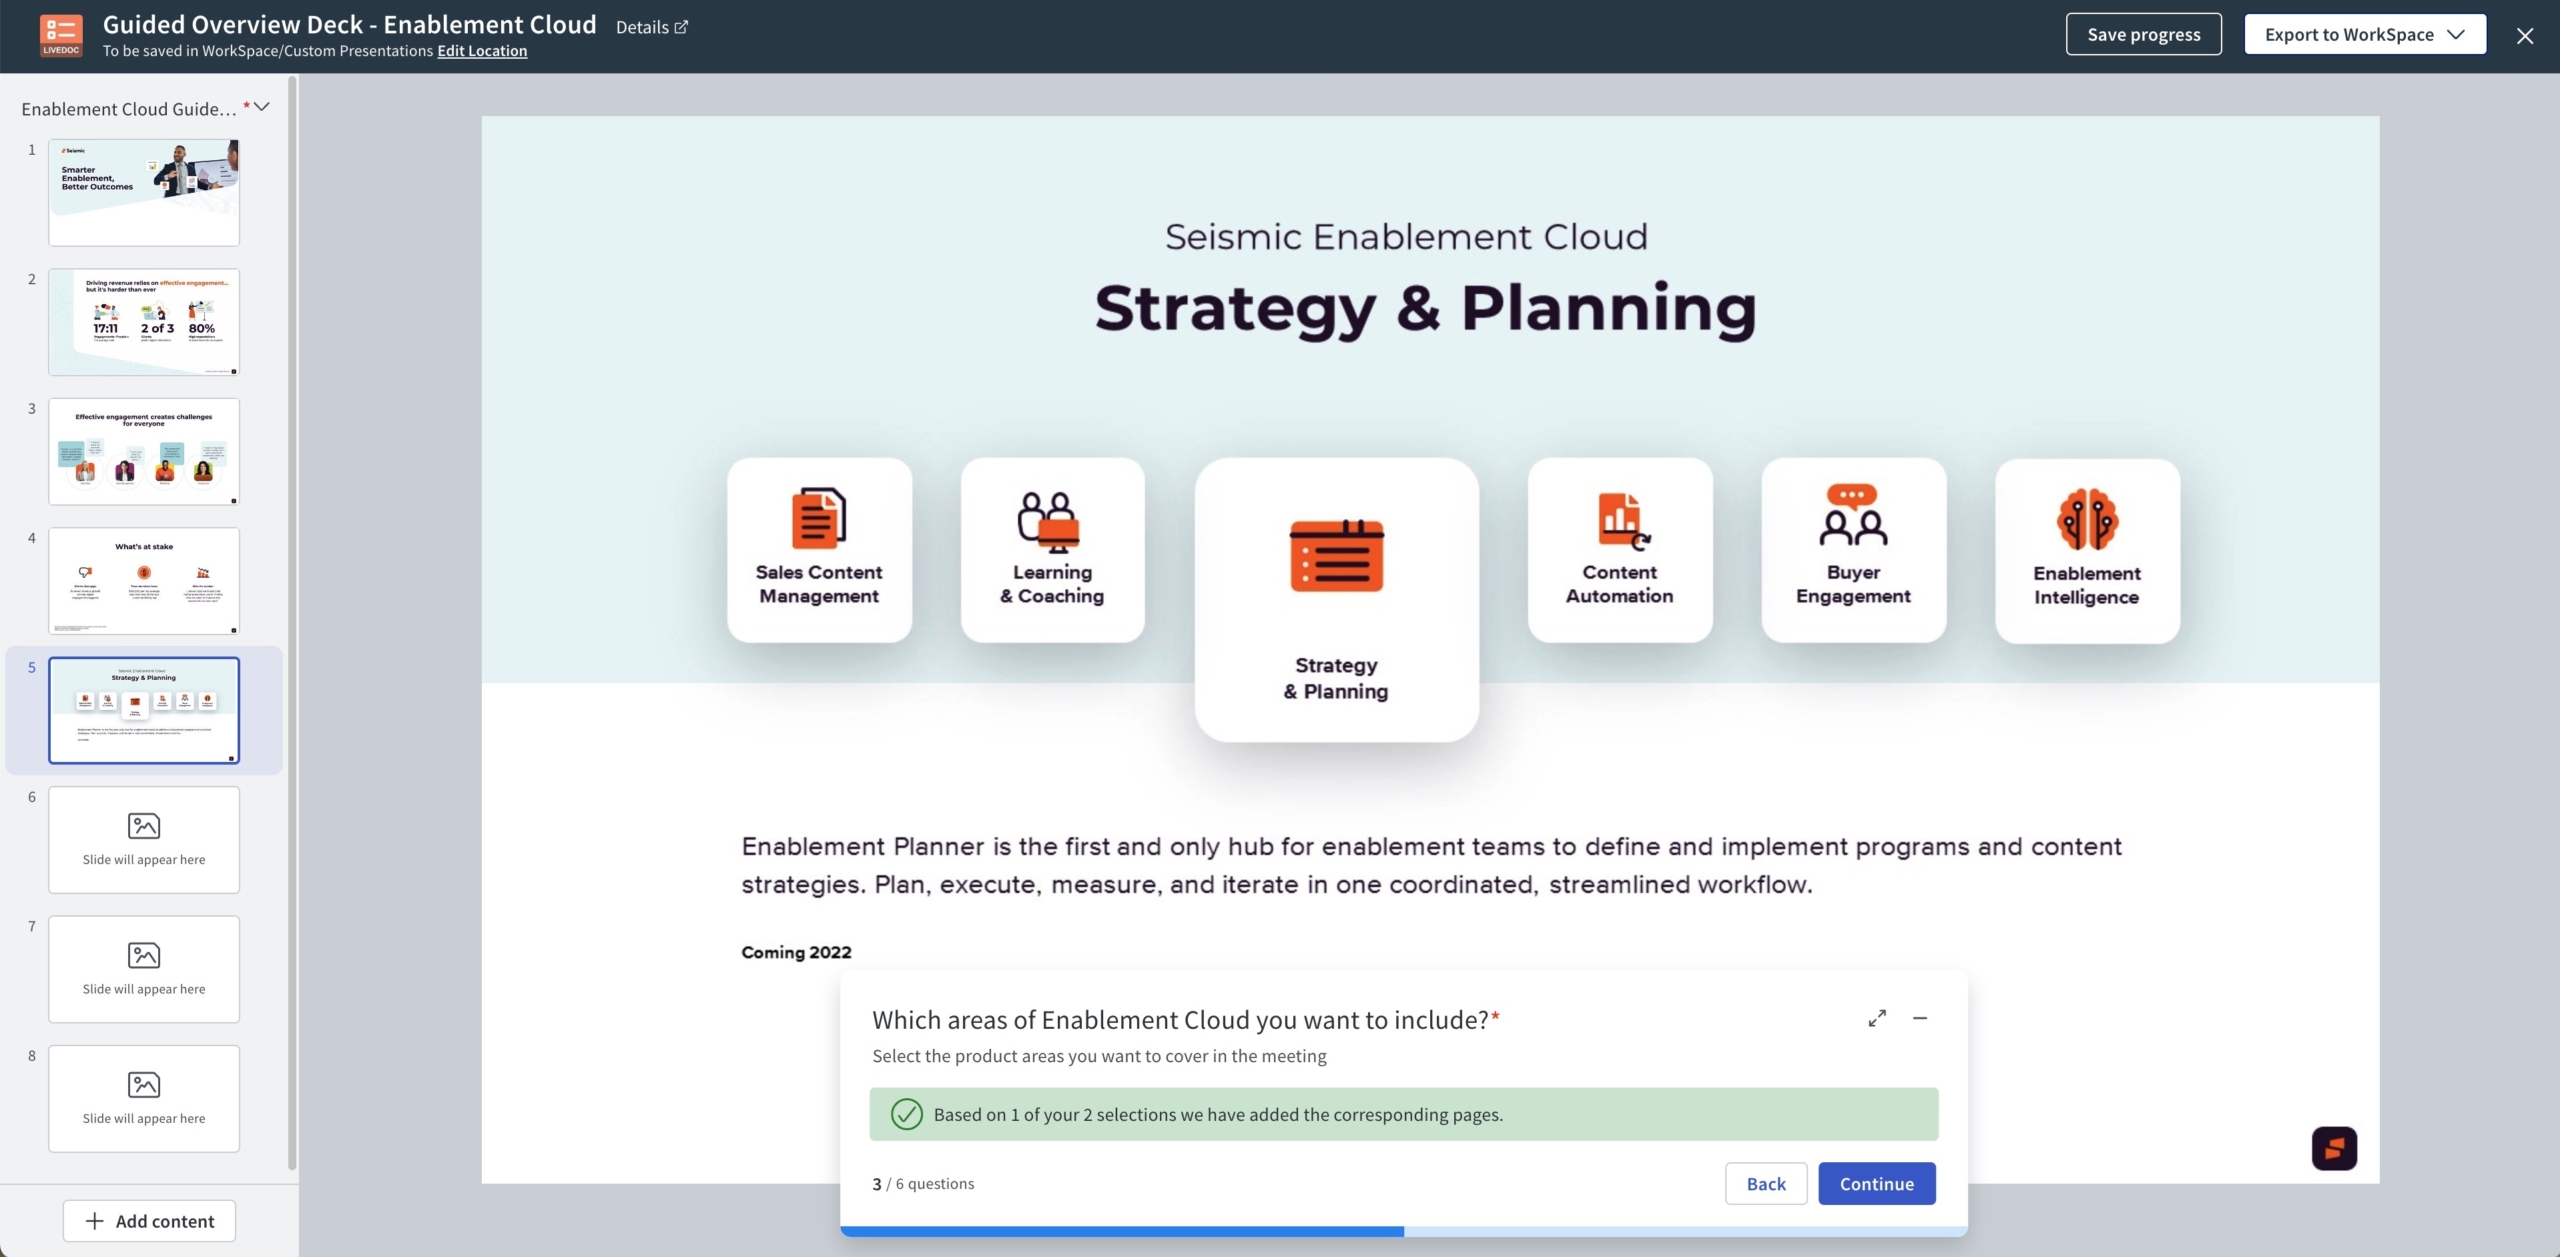Click Save progress button

(x=2143, y=34)
